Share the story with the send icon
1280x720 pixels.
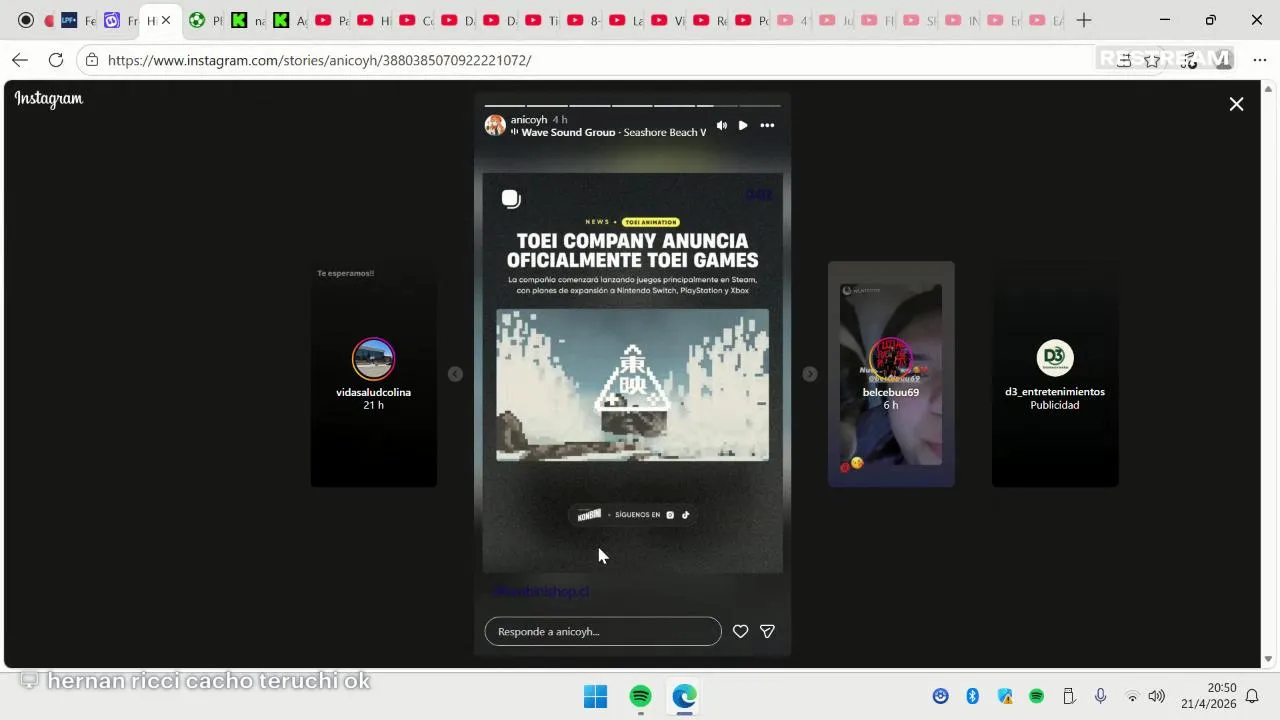point(767,631)
